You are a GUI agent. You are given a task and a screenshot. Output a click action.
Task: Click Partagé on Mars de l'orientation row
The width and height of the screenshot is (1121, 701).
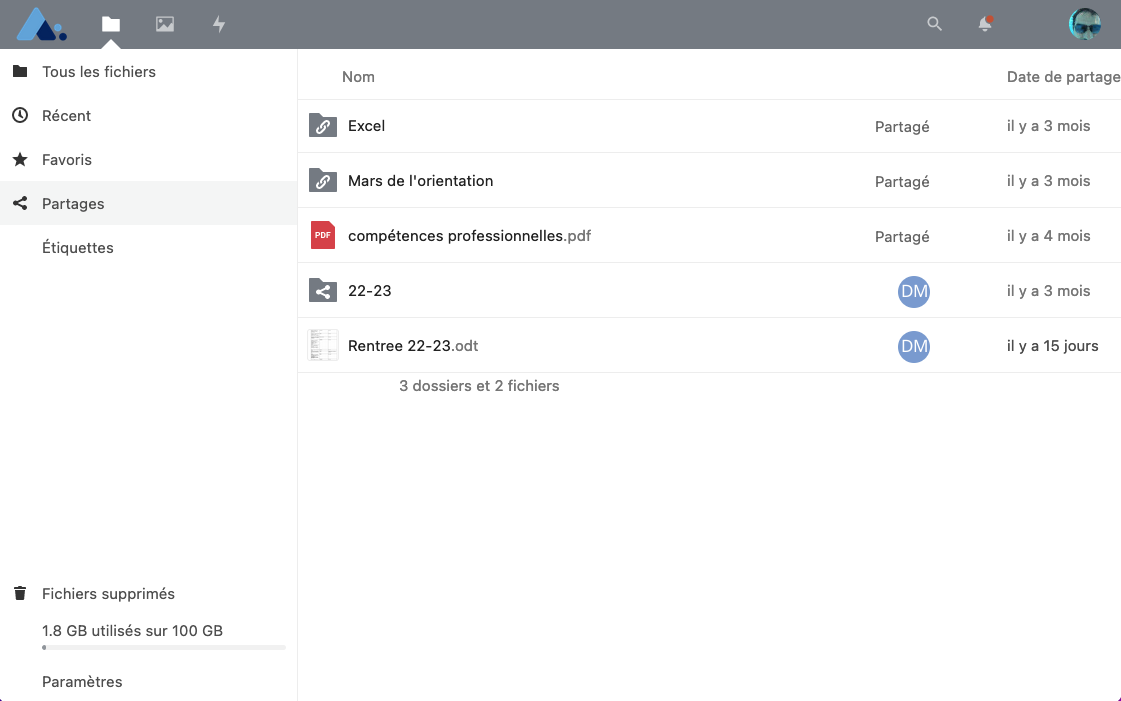click(x=902, y=182)
